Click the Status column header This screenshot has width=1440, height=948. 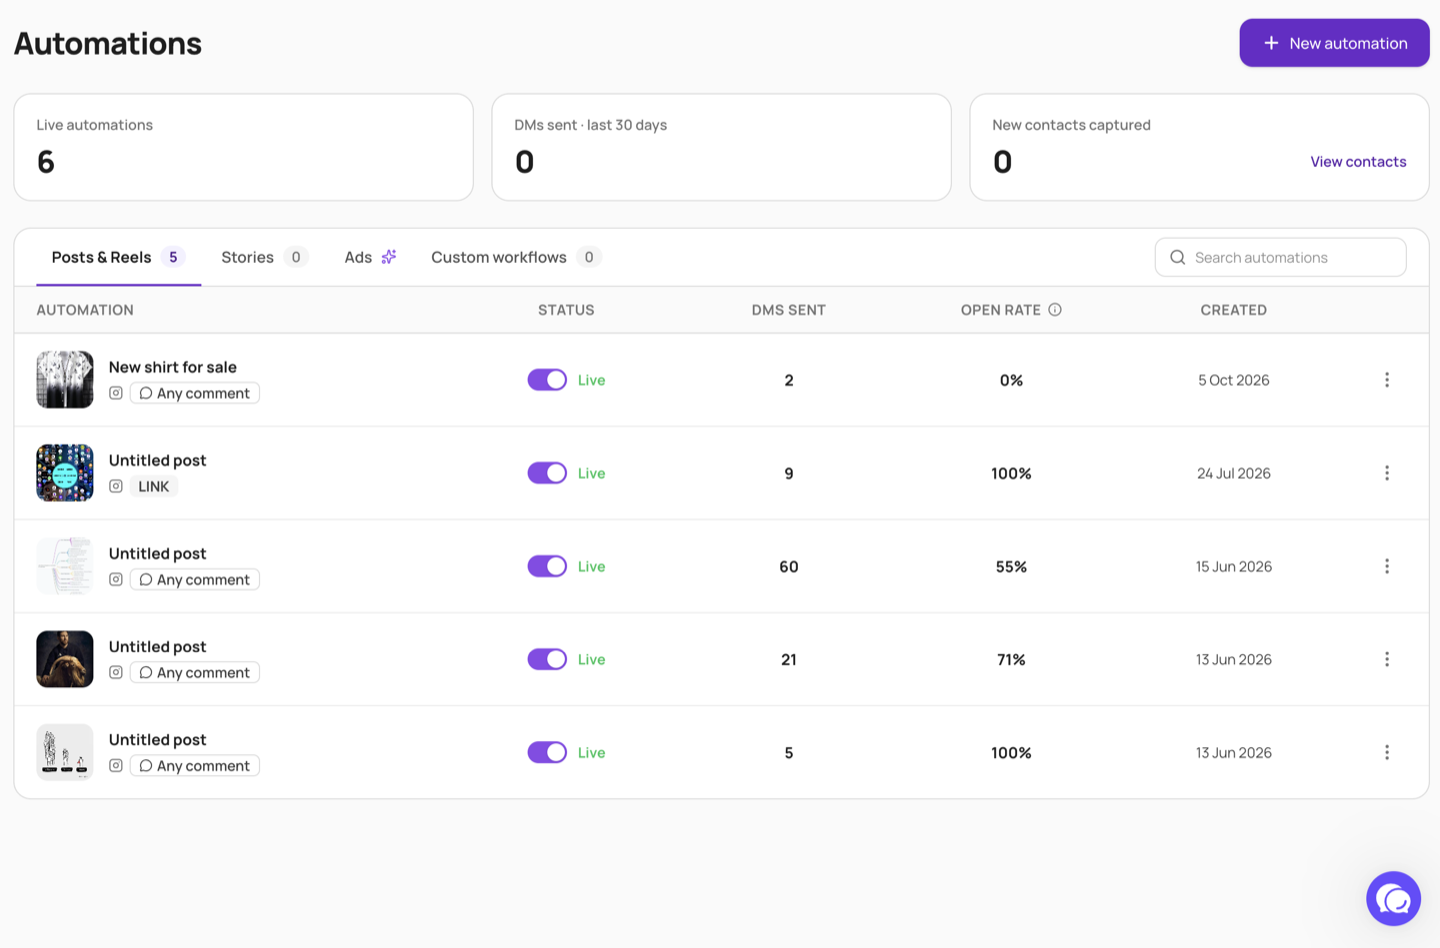click(x=566, y=310)
